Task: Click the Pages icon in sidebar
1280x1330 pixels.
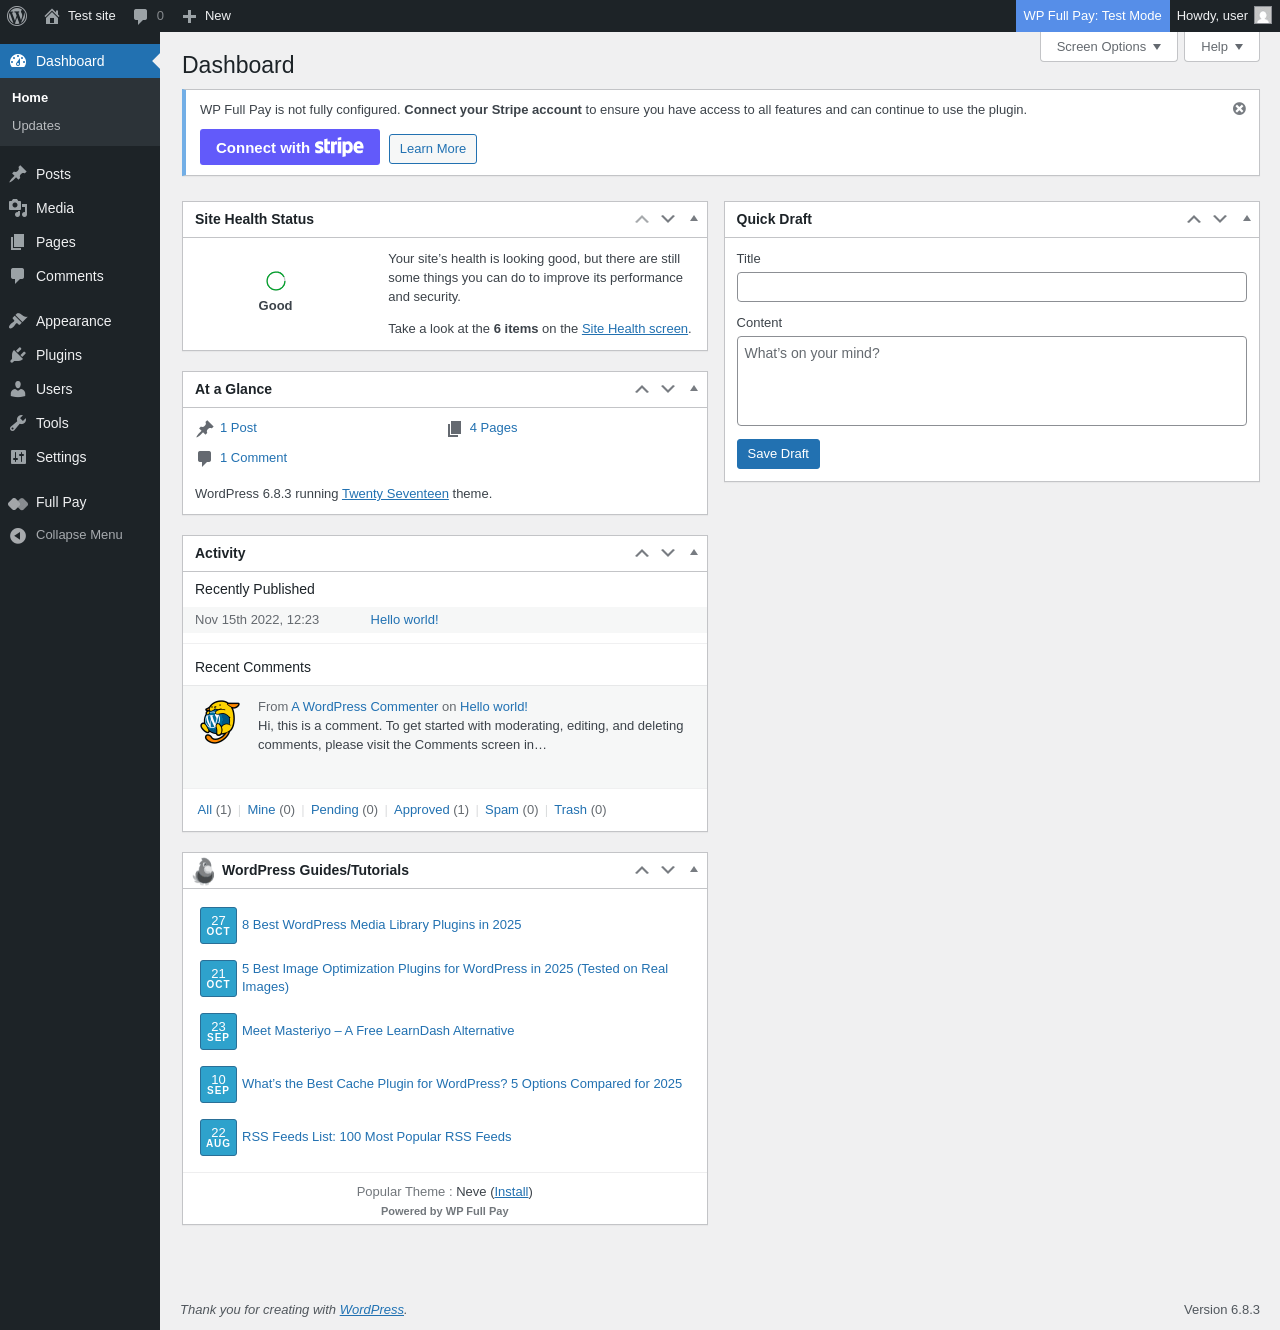Action: [x=18, y=242]
